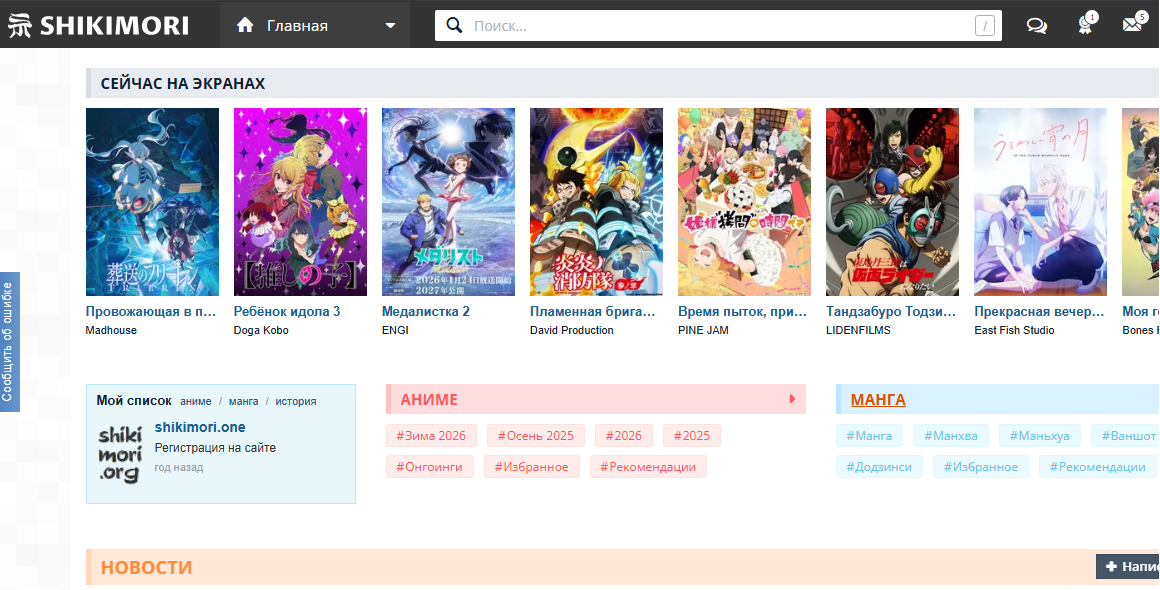The image size is (1160, 590).
Task: Click the plus Написать news button
Action: [1128, 566]
